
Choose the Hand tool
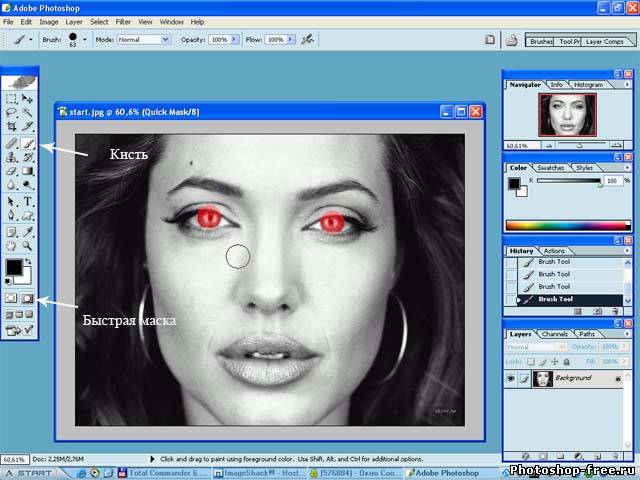[x=11, y=245]
